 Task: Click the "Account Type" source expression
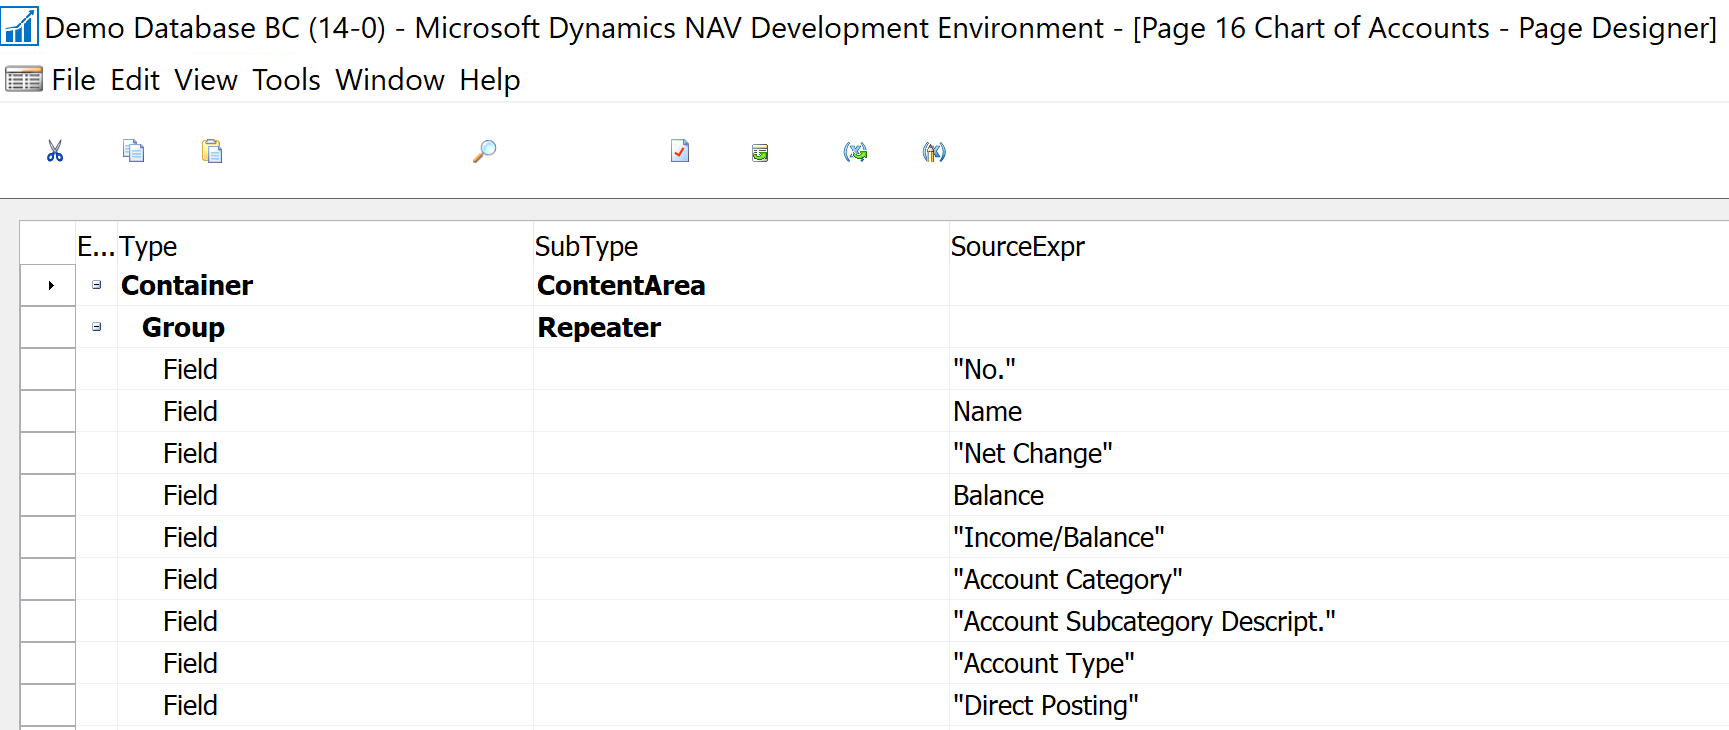tap(1339, 663)
